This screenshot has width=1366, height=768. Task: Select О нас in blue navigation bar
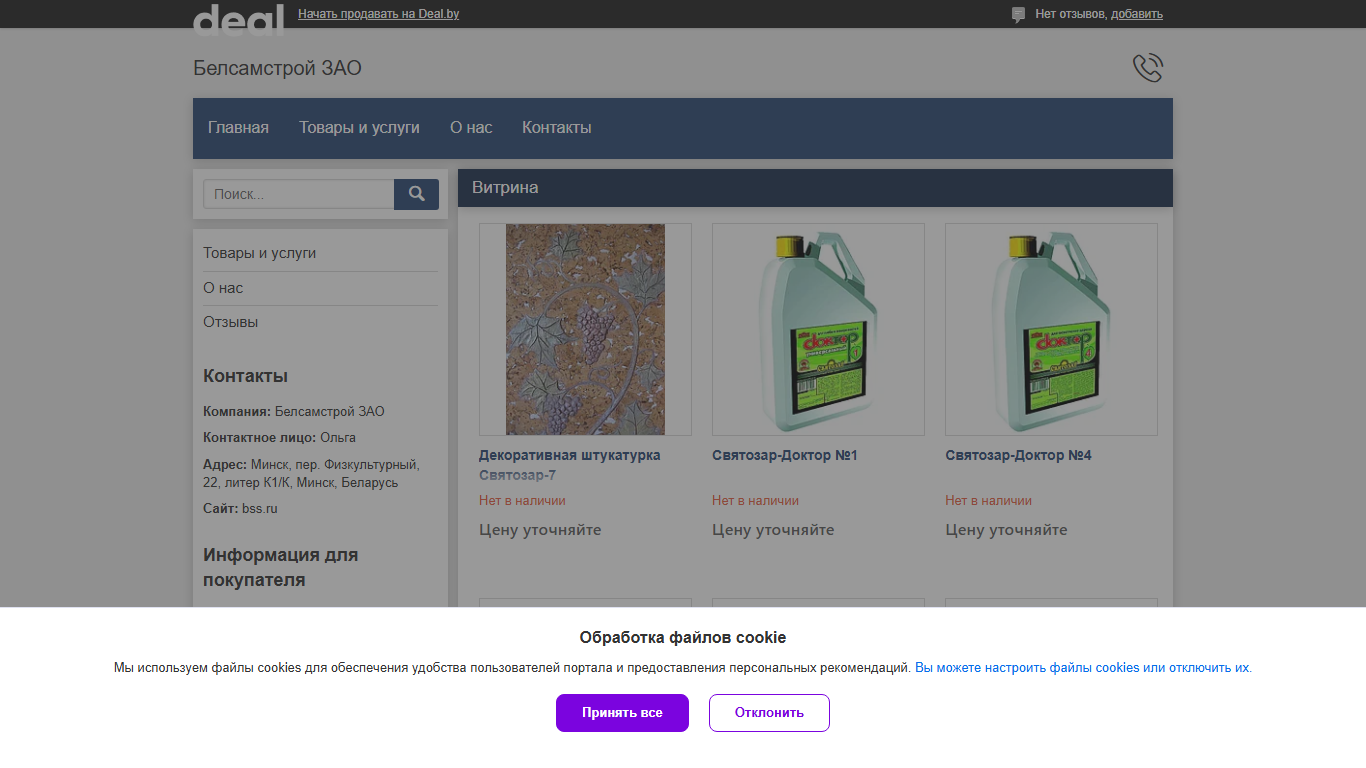[x=471, y=128]
